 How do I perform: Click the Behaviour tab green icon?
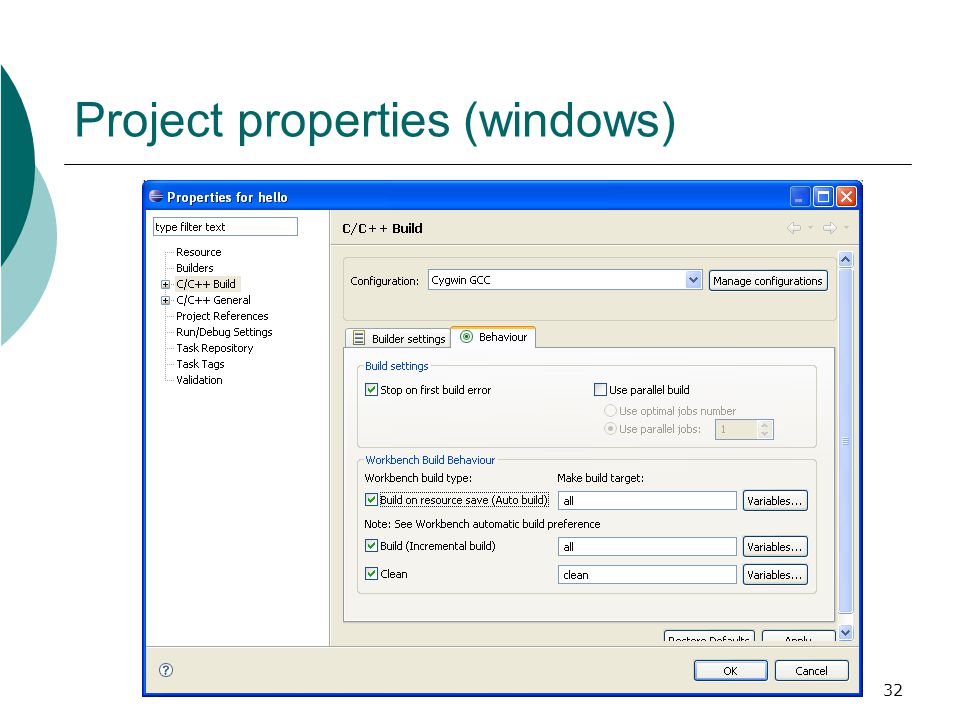click(467, 337)
